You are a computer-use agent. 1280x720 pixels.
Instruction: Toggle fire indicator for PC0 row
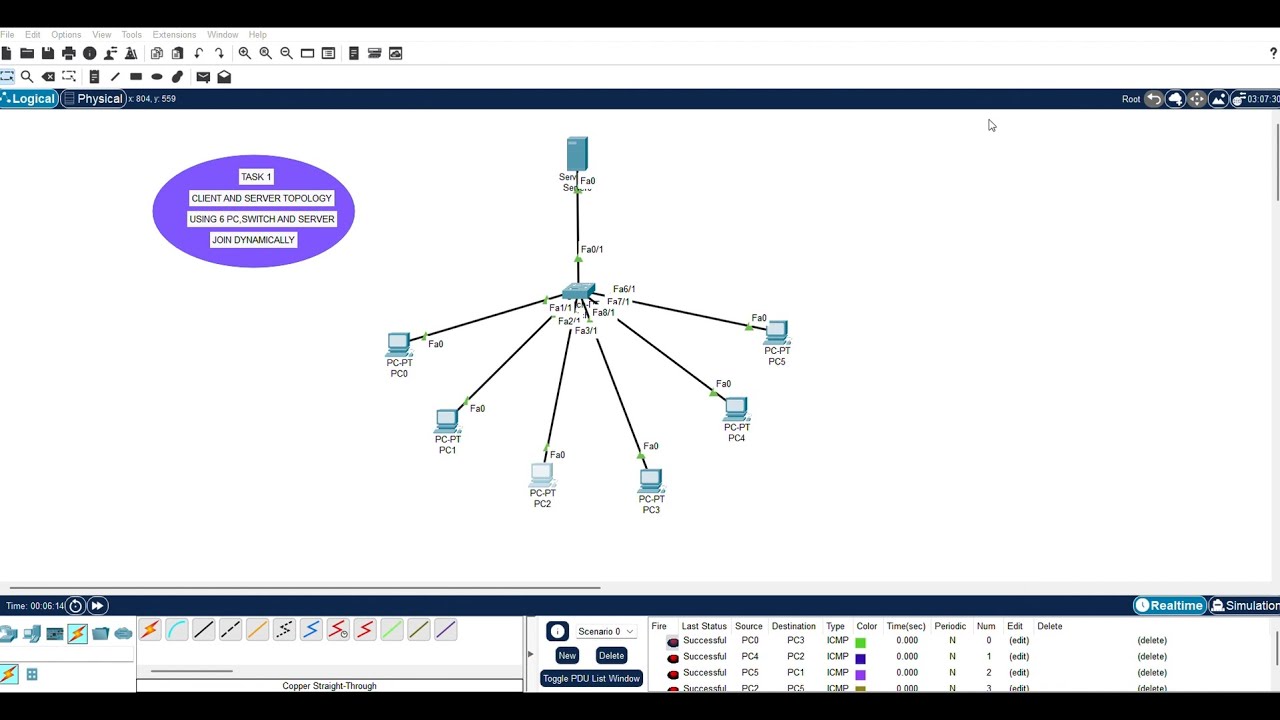(x=673, y=641)
